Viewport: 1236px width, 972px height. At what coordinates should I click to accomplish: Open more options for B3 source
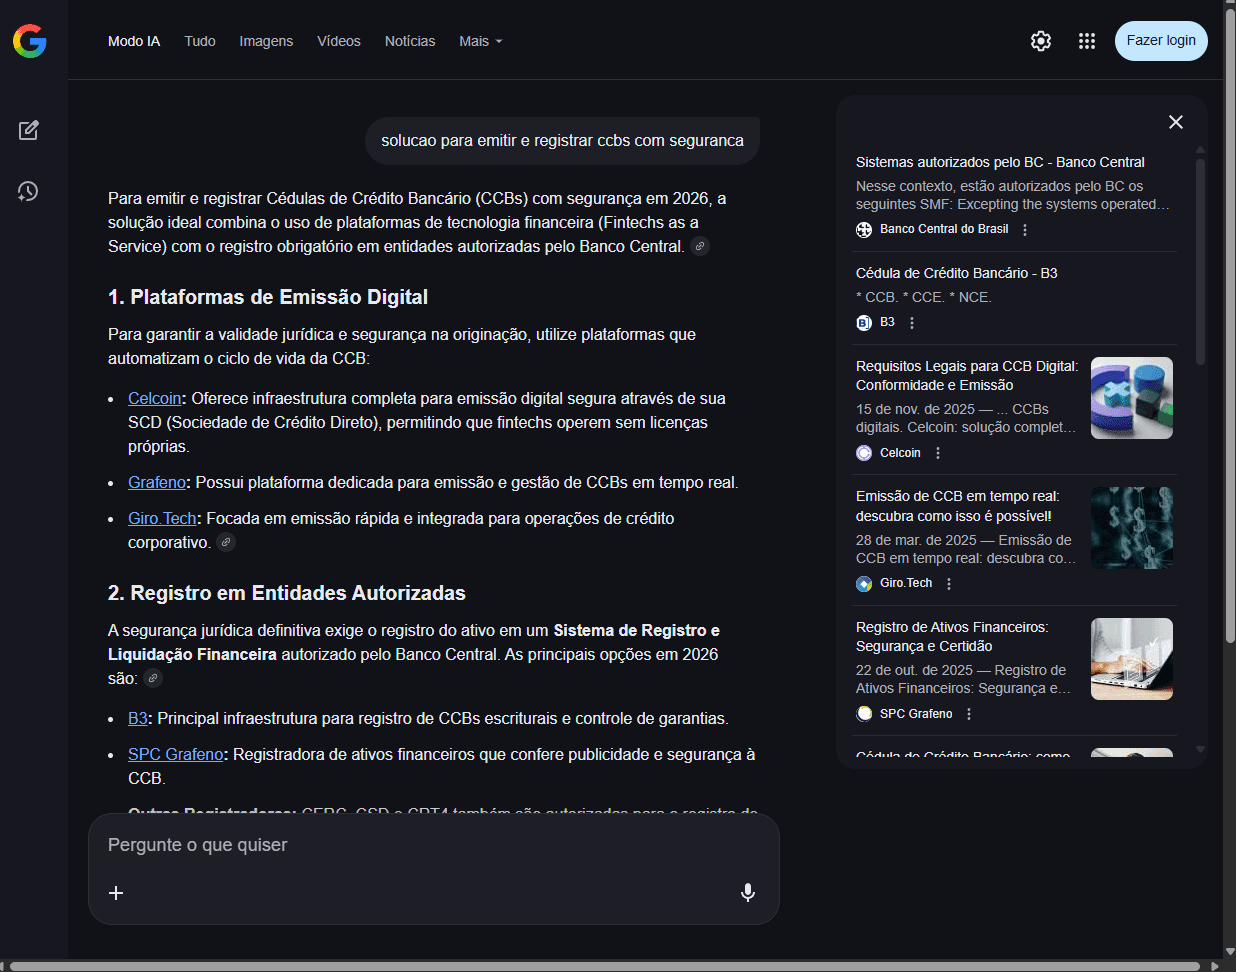[912, 323]
